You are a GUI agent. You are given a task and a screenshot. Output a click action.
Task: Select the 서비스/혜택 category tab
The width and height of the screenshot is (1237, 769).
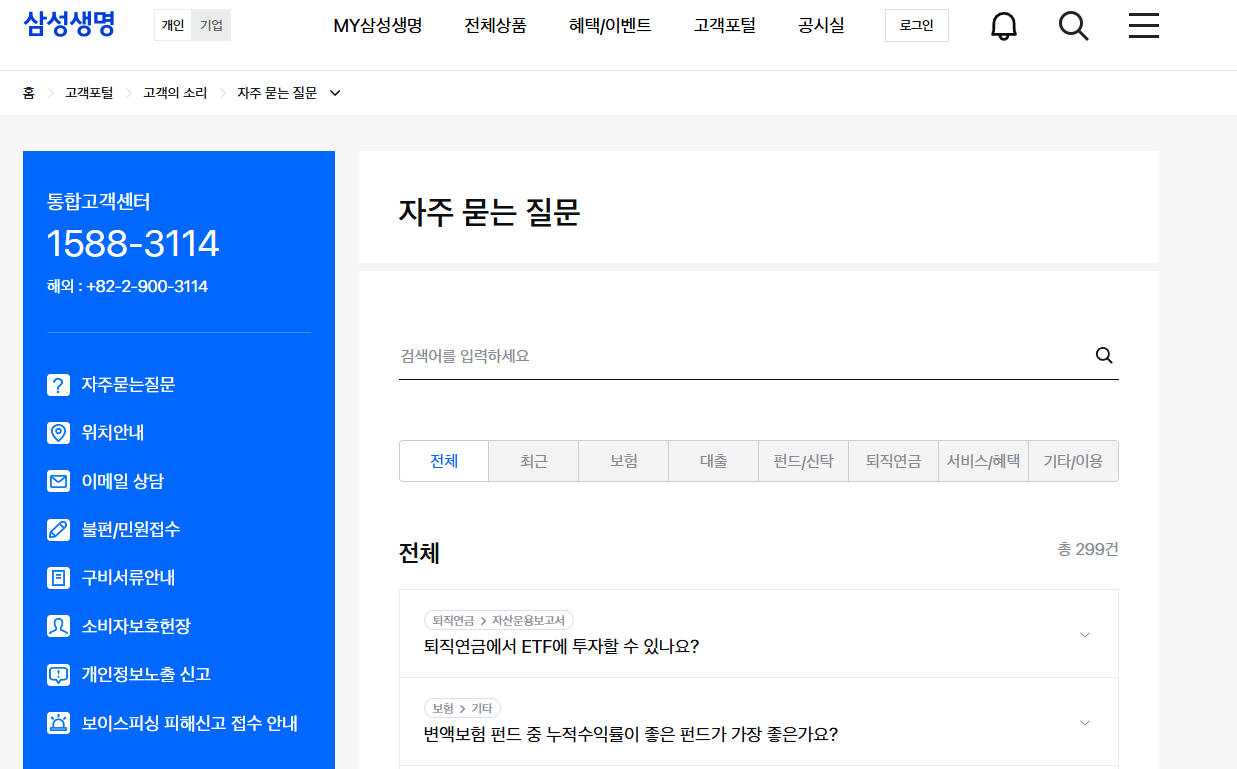(x=984, y=461)
